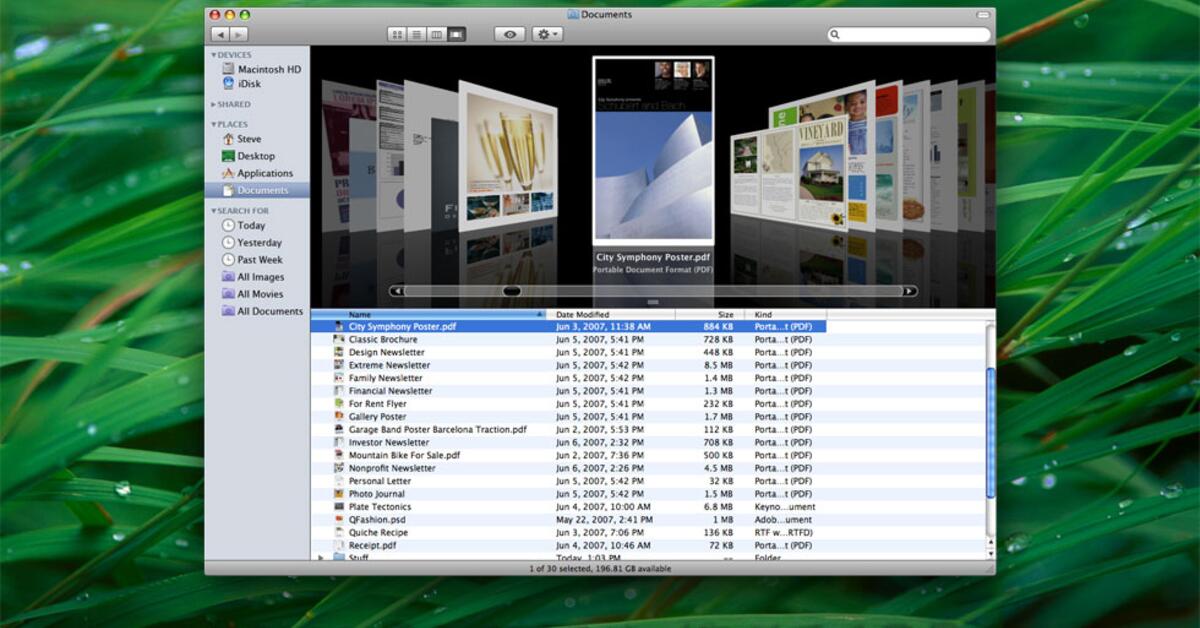Select the City Symphony Poster thumbnail
The image size is (1200, 628).
pos(655,150)
